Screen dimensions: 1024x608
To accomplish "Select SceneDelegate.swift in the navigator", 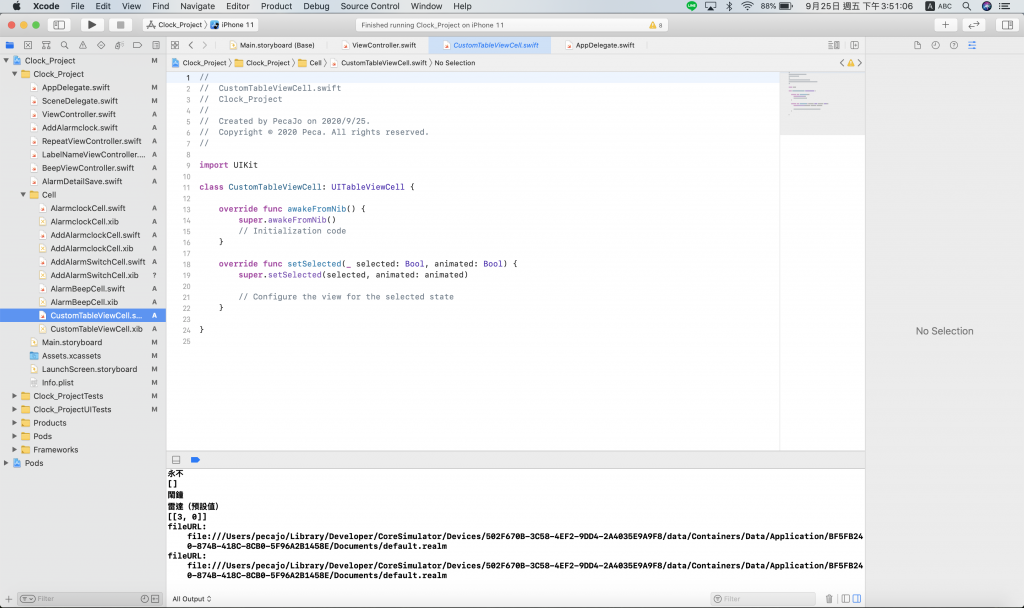I will click(x=80, y=101).
